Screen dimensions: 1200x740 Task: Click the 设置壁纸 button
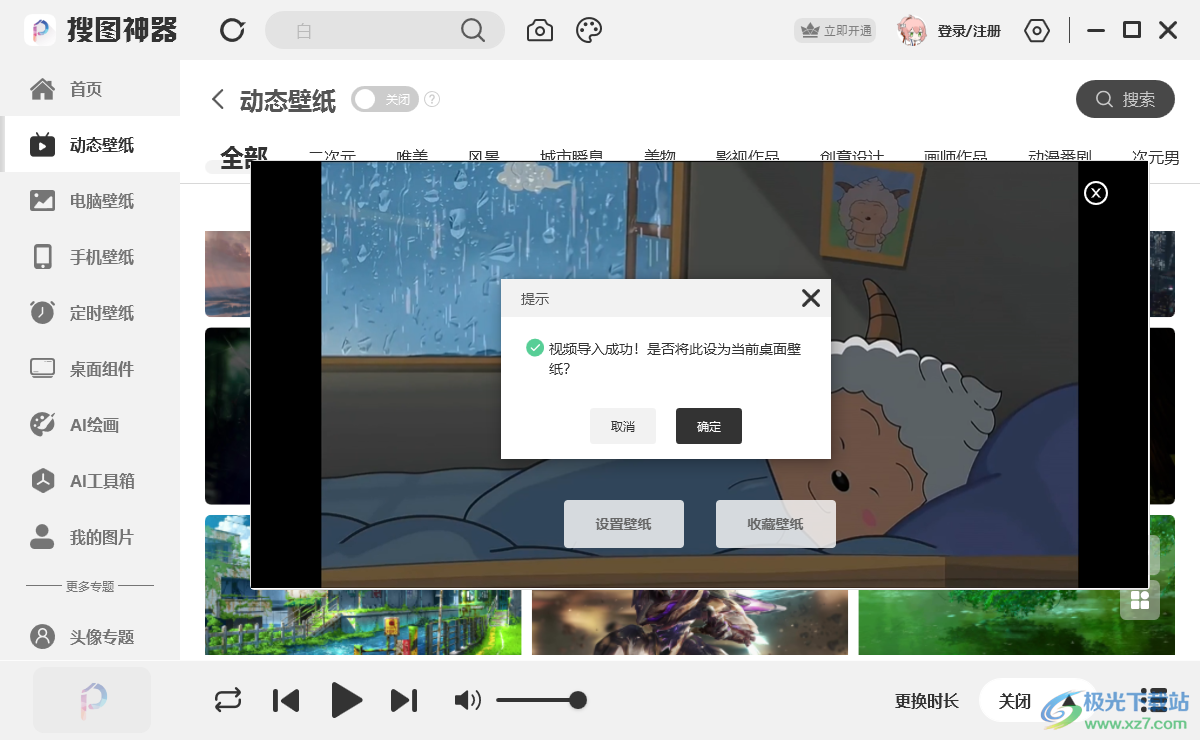[624, 524]
